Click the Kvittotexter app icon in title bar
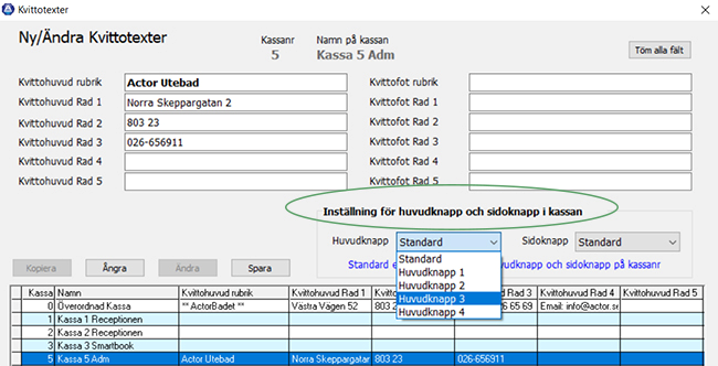The height and width of the screenshot is (366, 718). [8, 9]
